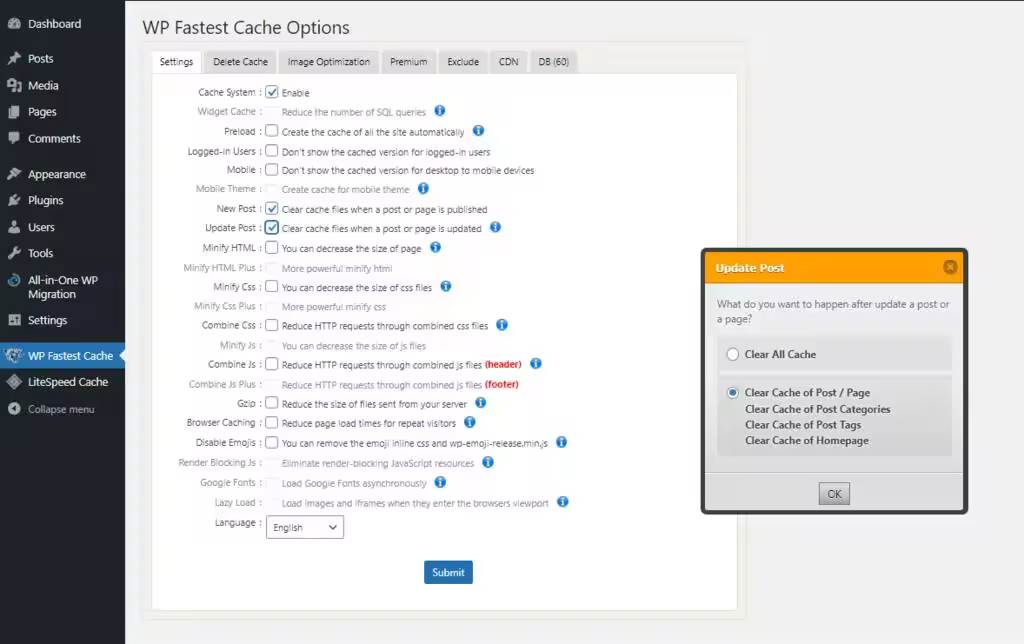Click the Comments bubble icon

point(14,138)
